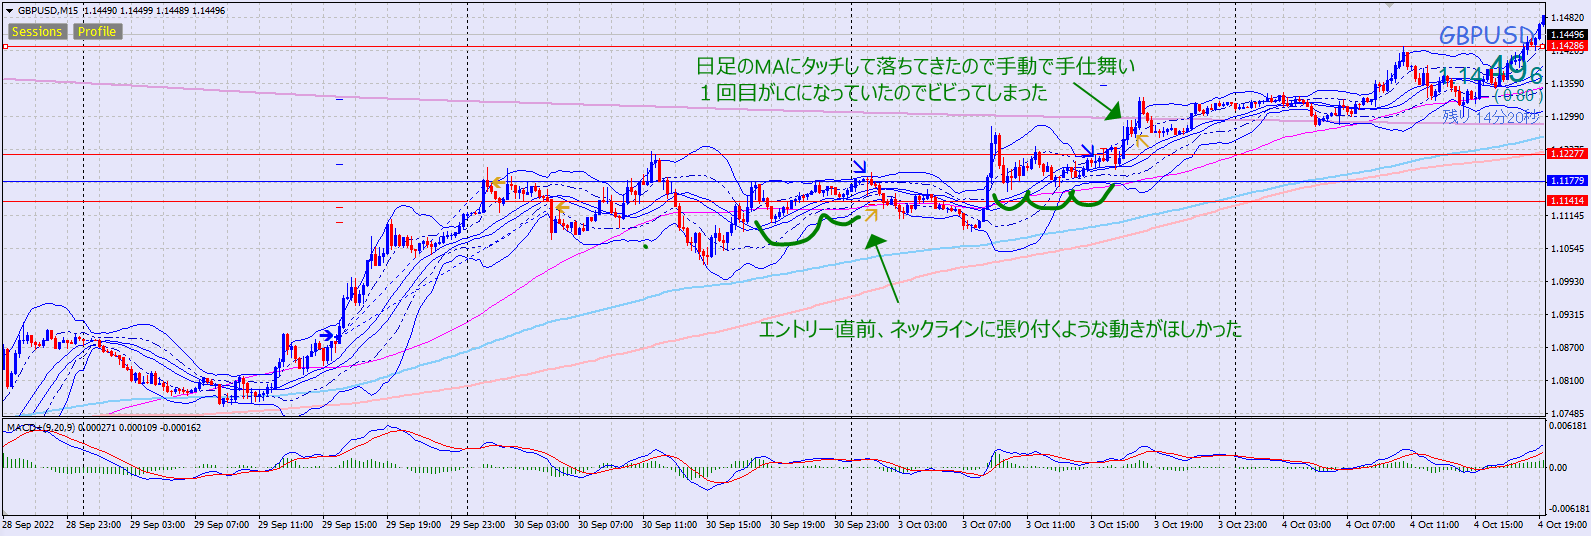Click price scale value 1.14820
1591x536 pixels.
point(1567,18)
